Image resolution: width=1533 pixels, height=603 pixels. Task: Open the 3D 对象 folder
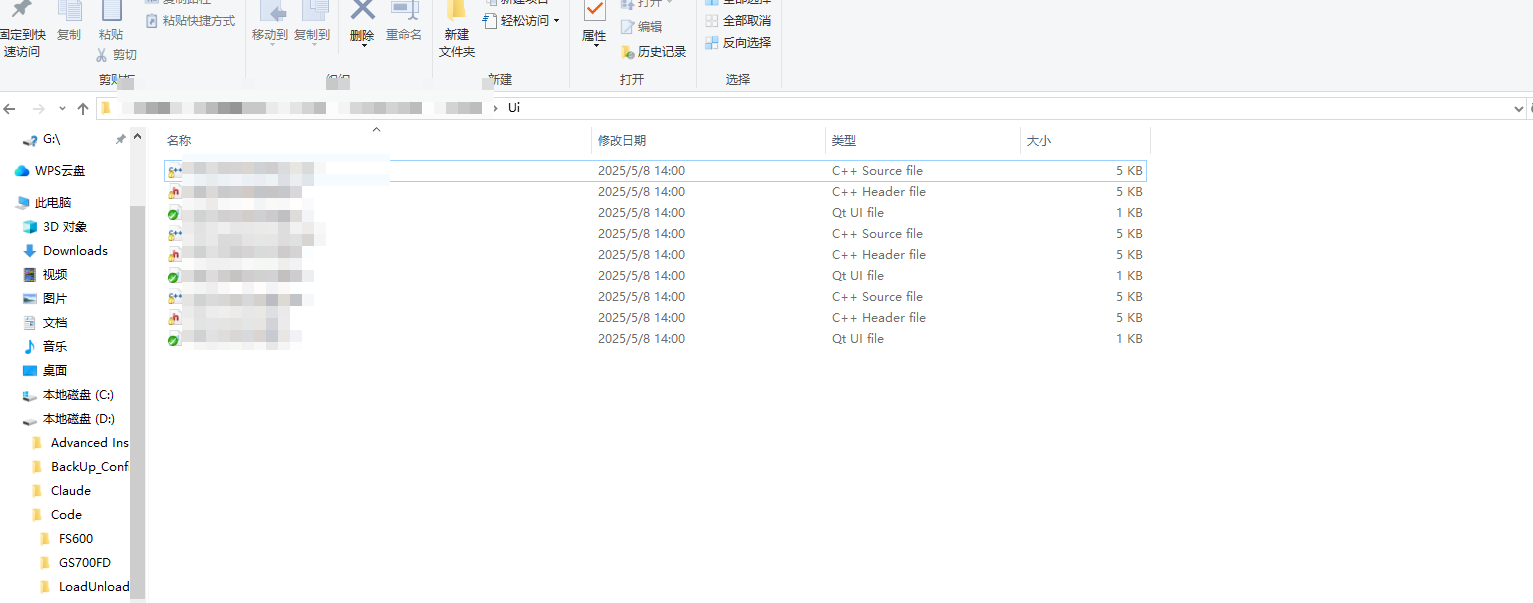click(56, 227)
